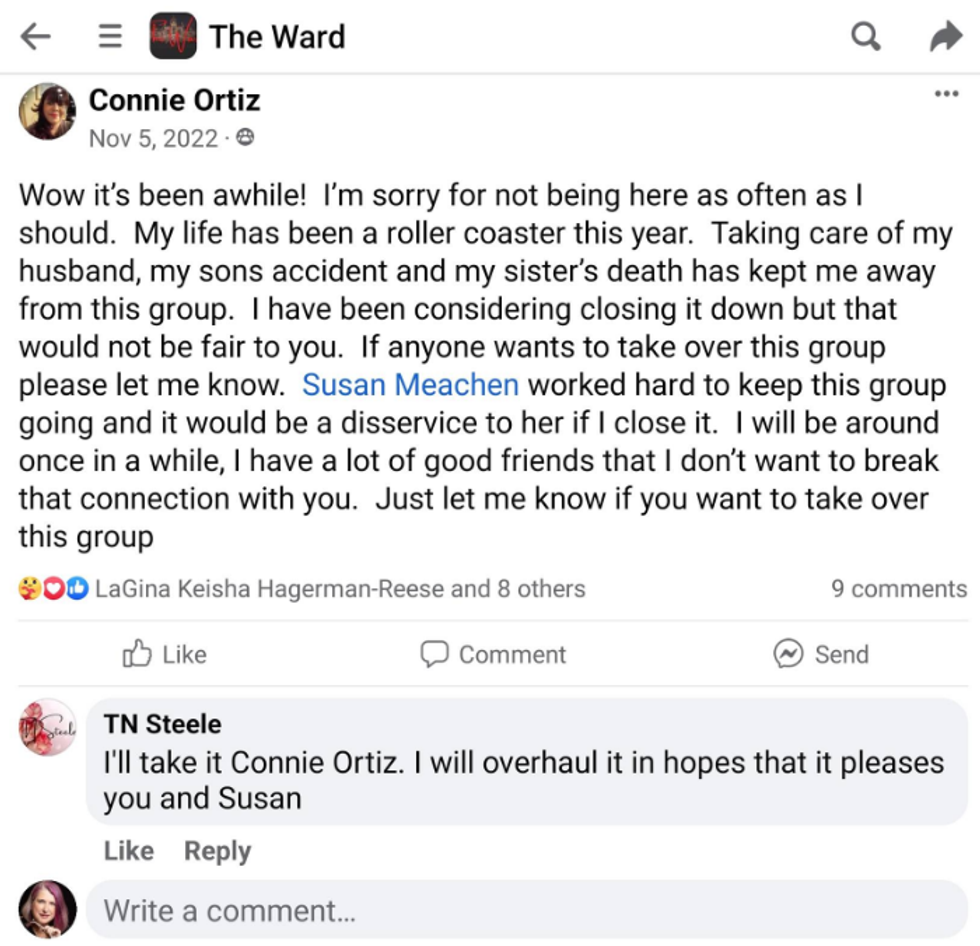
Task: Tap The Ward group logo
Action: tap(172, 37)
